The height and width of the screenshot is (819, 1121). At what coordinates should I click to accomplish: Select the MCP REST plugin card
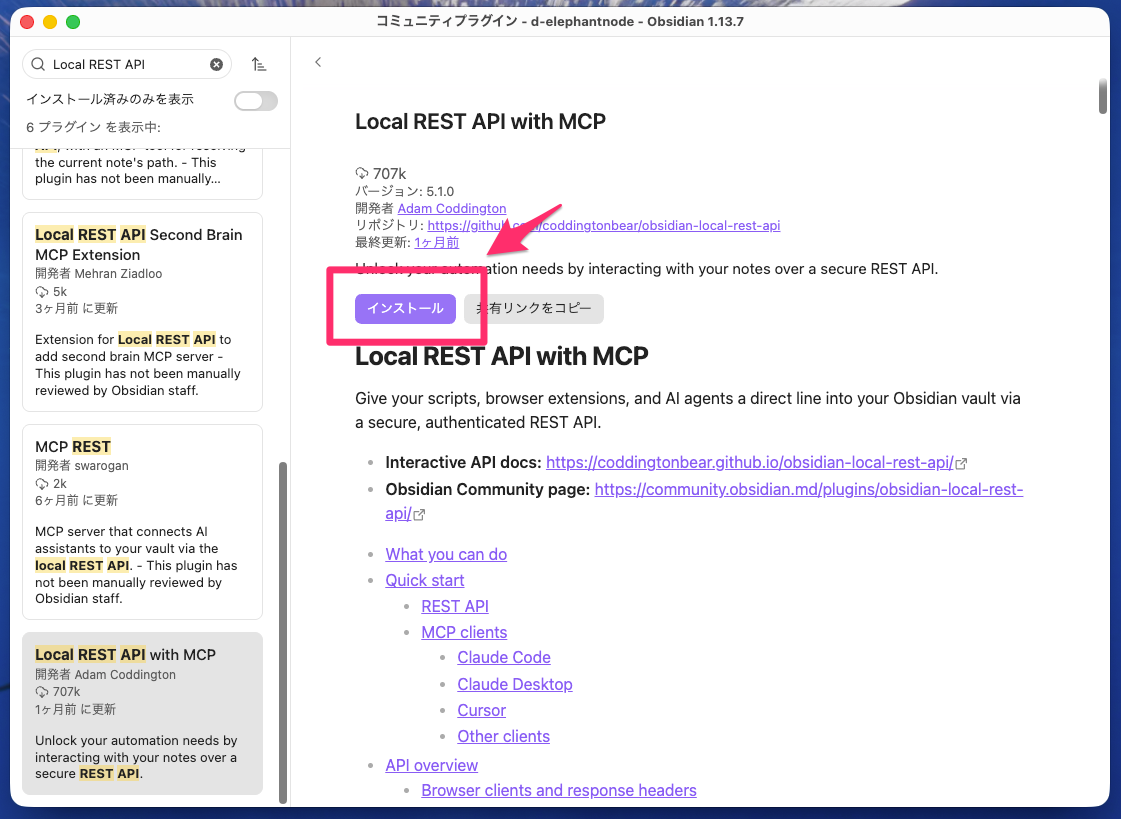[142, 522]
